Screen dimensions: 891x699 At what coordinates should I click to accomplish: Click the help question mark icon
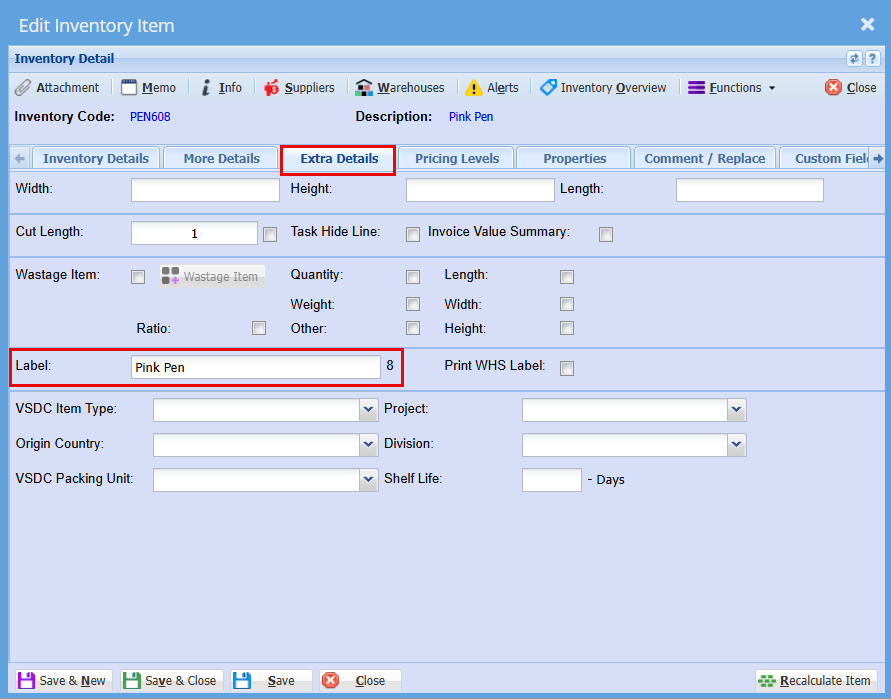pyautogui.click(x=872, y=59)
